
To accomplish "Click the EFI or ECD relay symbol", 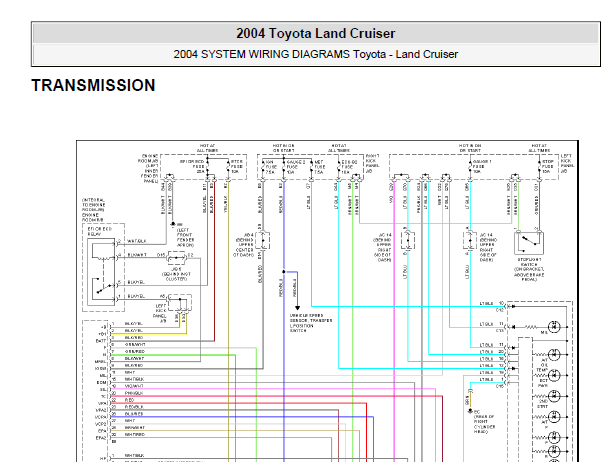I will 101,272.
